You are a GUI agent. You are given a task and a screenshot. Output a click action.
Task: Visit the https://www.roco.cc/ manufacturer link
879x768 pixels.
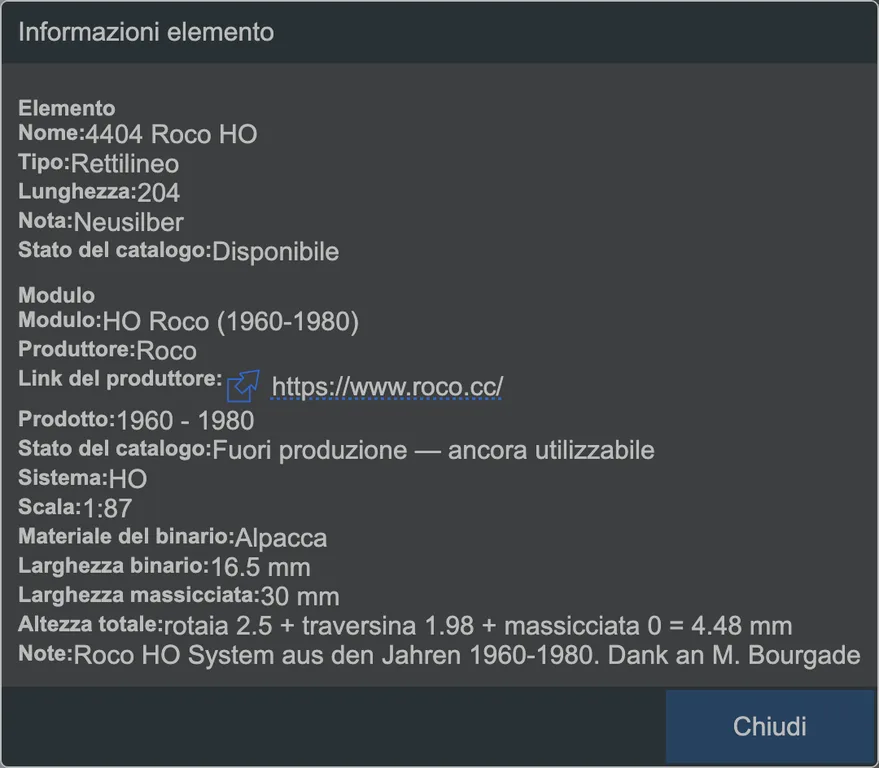click(x=387, y=386)
